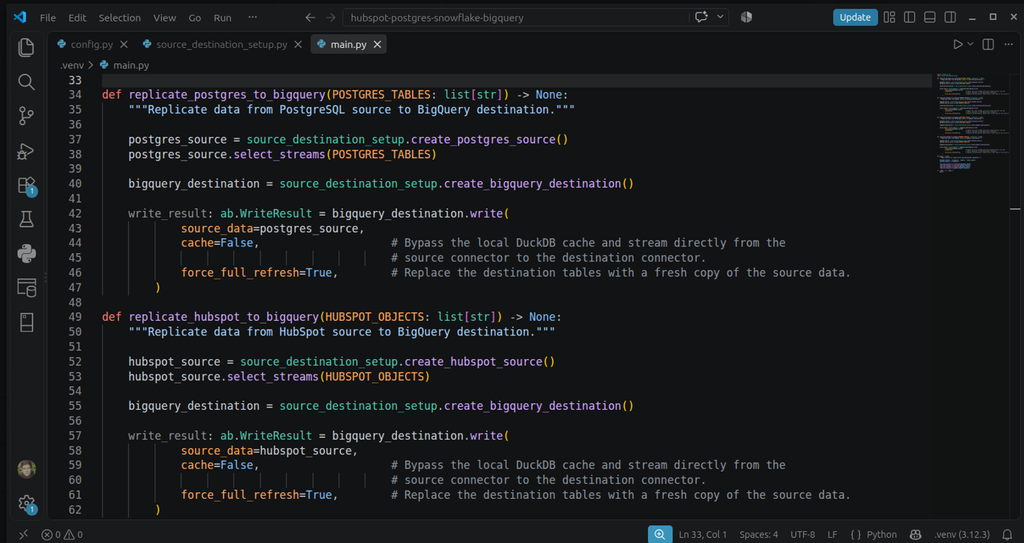The image size is (1024, 543).
Task: Click the errors and warnings counter
Action: (62, 535)
